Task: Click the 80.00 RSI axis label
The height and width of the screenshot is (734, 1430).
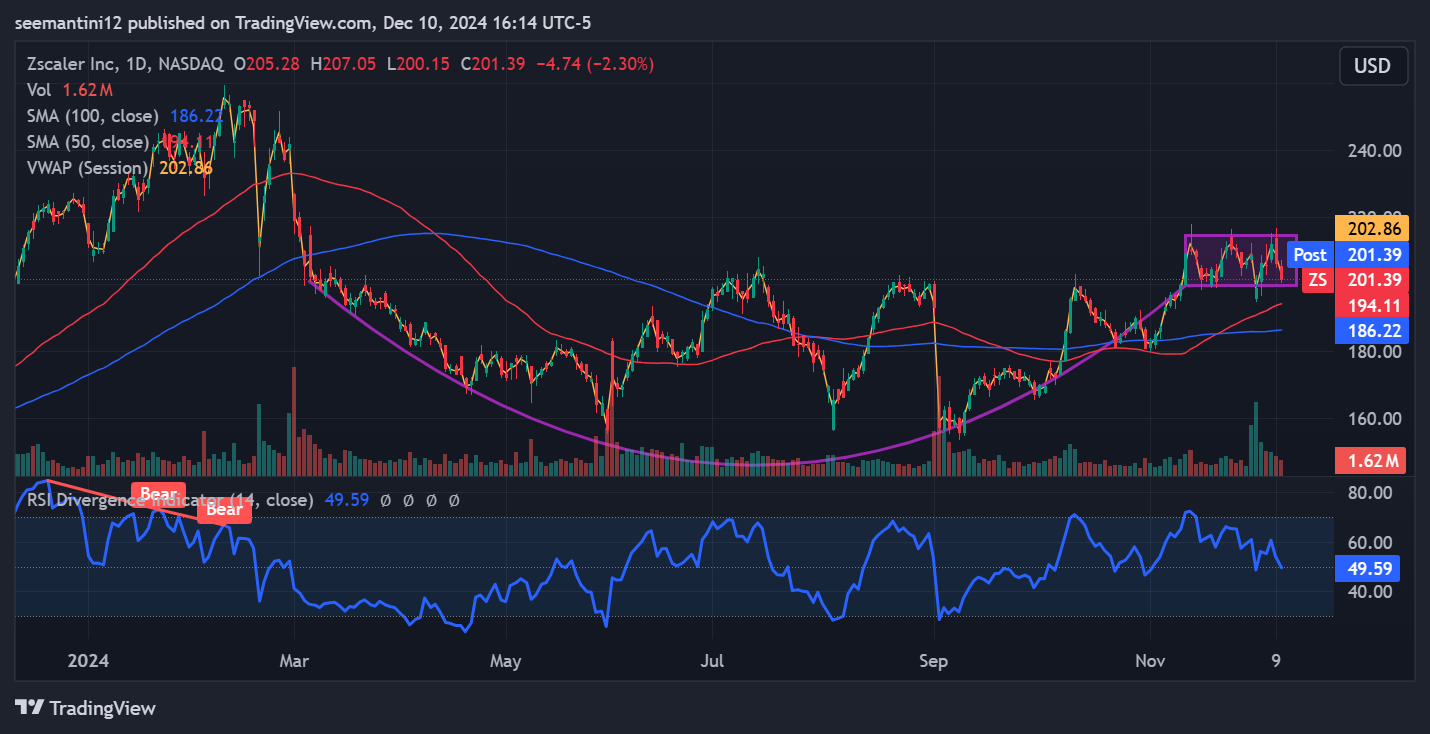Action: pos(1368,493)
